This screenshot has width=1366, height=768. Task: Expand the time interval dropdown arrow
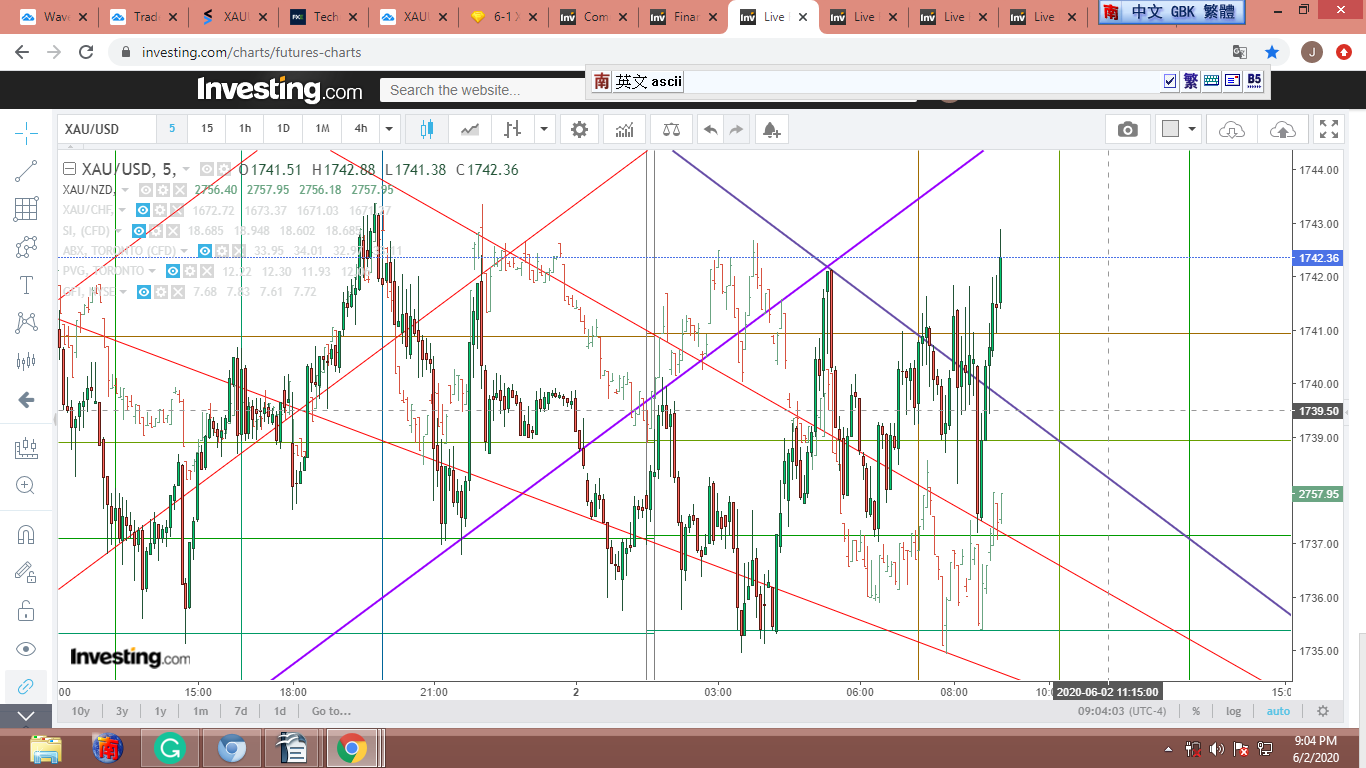click(x=389, y=129)
